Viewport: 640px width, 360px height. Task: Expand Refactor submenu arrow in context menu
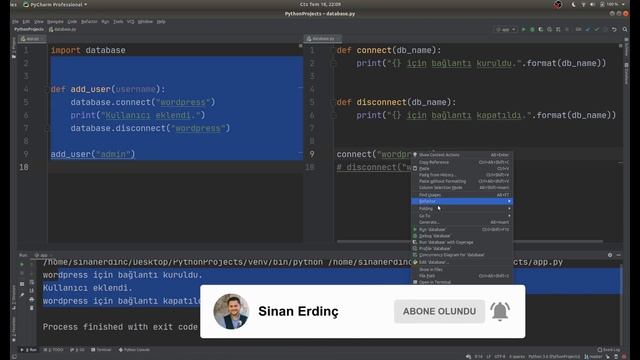pos(509,201)
